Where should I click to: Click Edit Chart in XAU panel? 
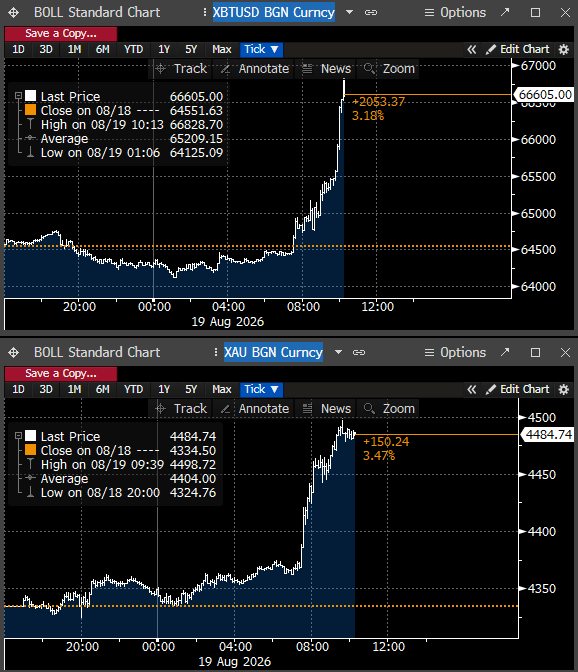tap(517, 389)
